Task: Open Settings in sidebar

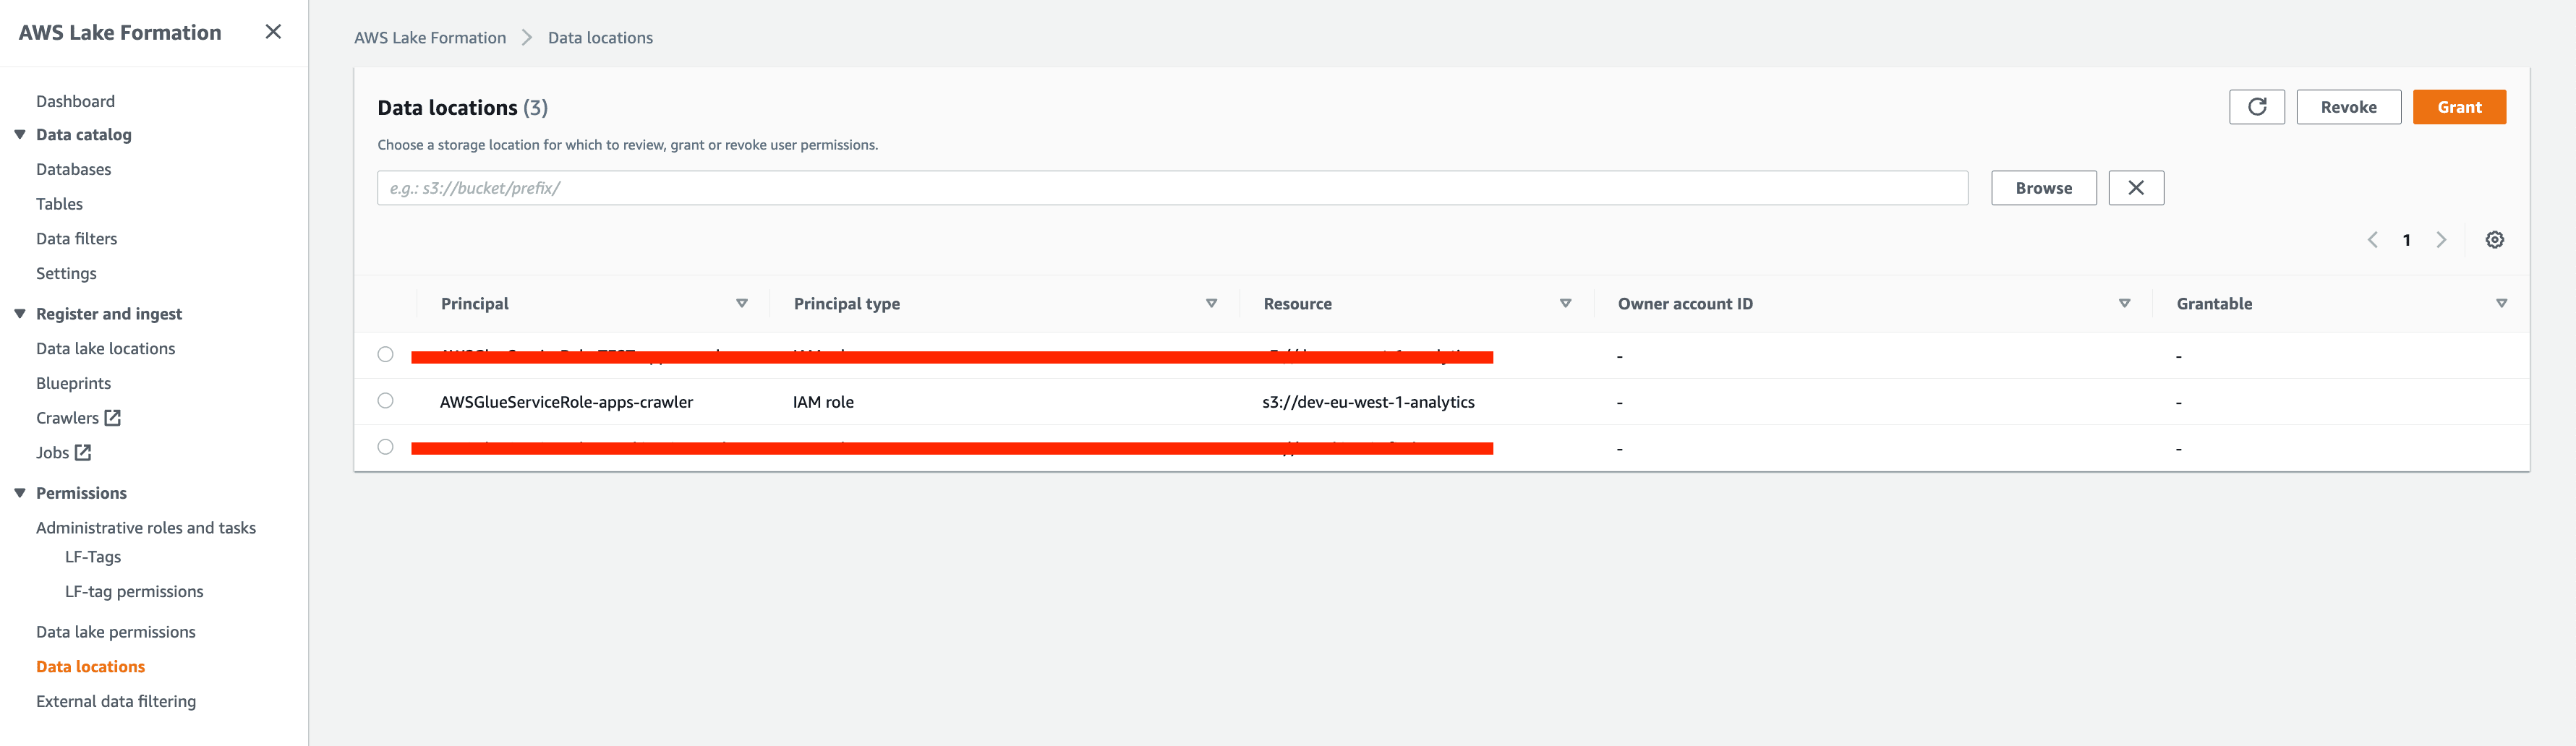Action: [x=66, y=273]
